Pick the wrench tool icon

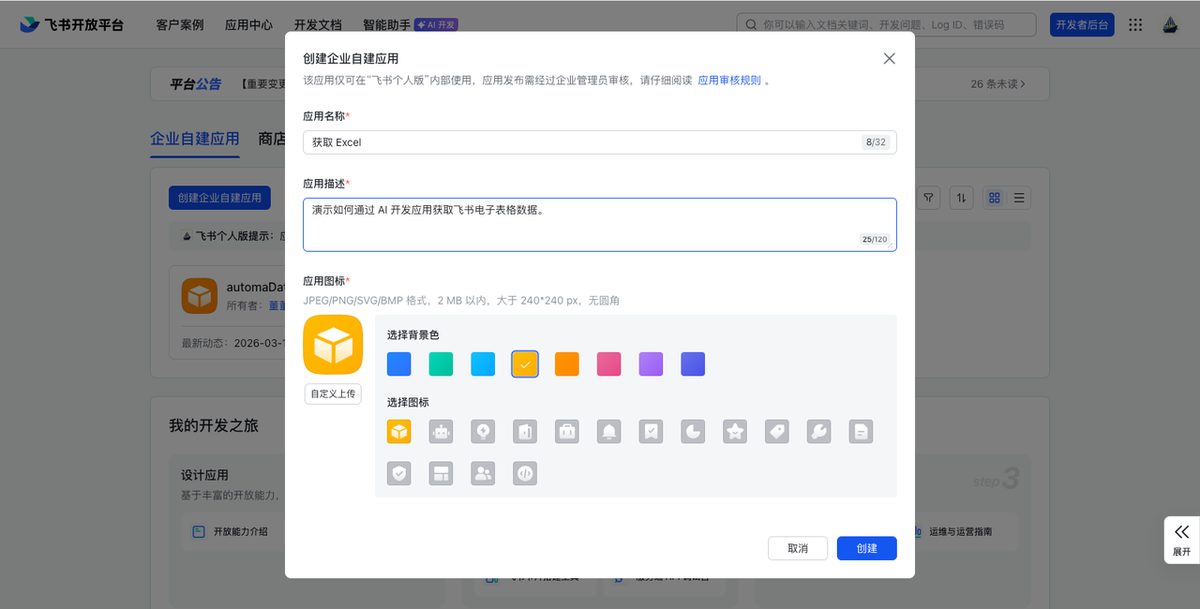click(x=819, y=431)
